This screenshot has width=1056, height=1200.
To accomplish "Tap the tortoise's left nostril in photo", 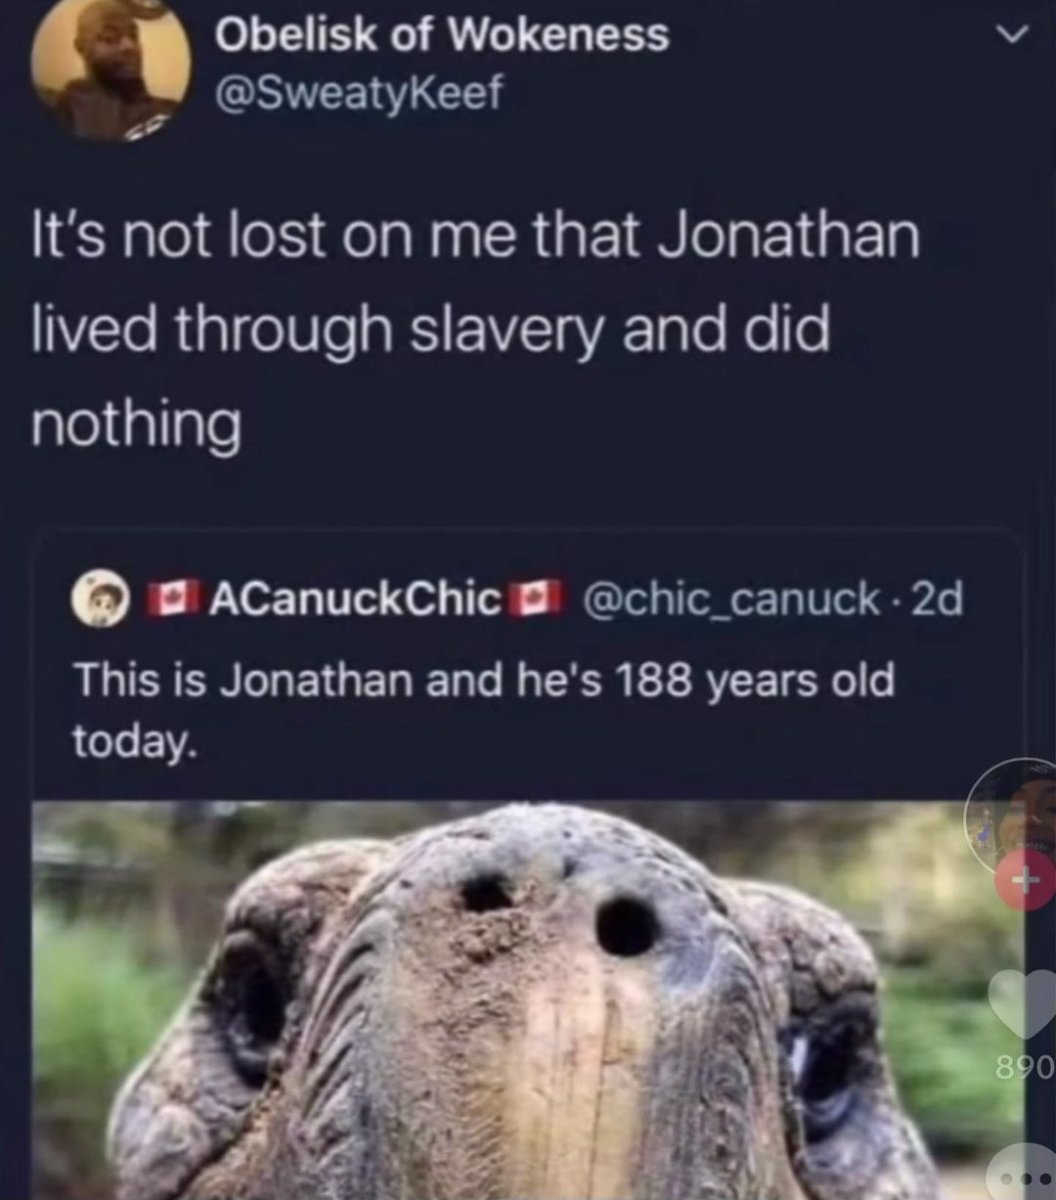I will pos(488,892).
